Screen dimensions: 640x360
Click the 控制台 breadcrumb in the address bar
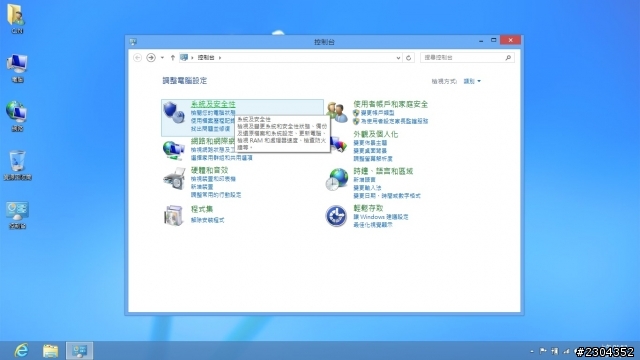[206, 58]
